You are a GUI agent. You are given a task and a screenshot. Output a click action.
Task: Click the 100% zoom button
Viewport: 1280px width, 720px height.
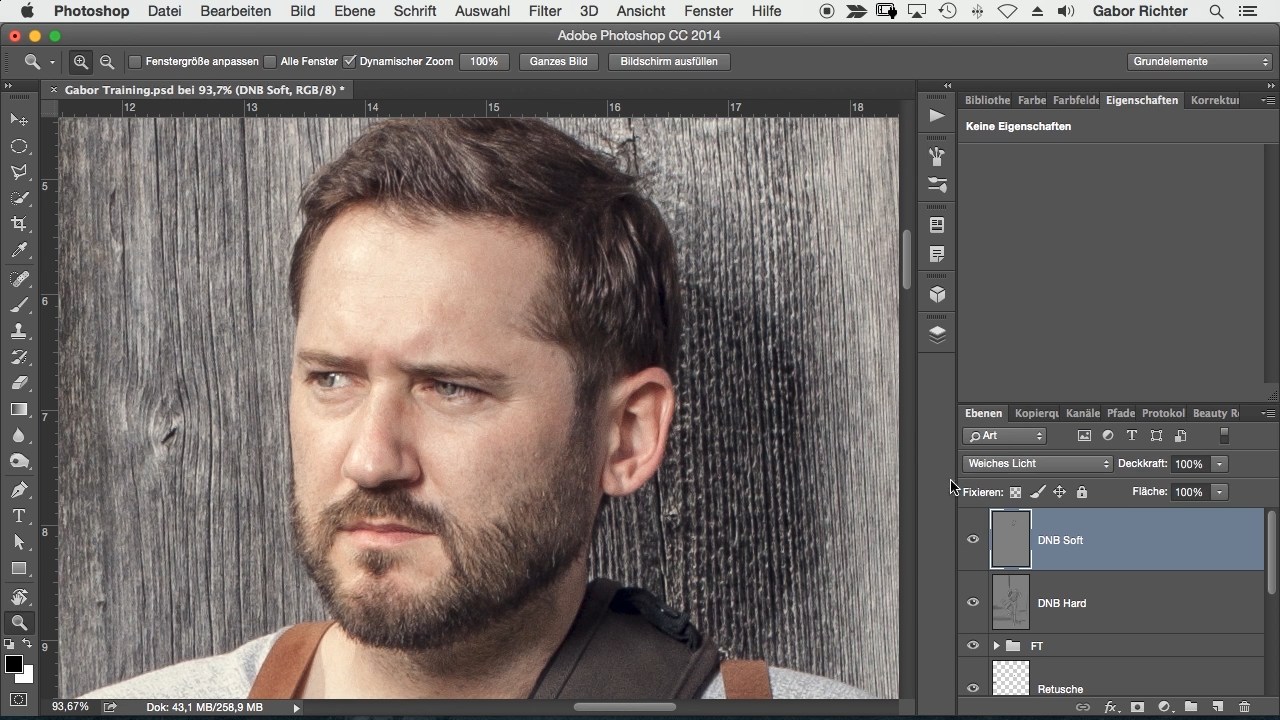[484, 61]
